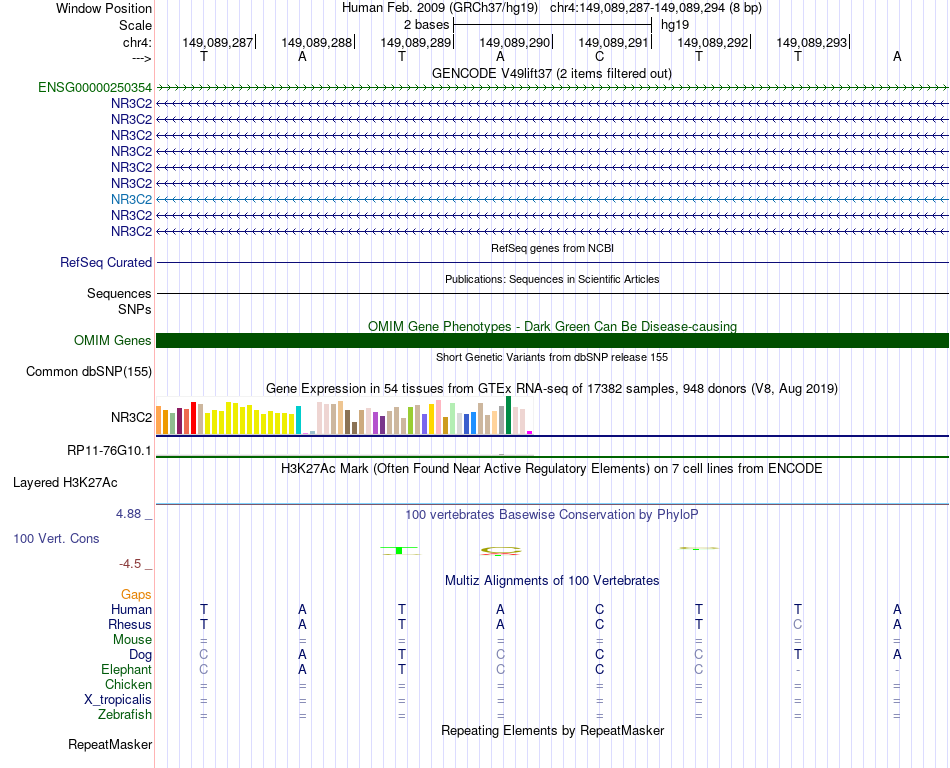Click the RepeatMasker track label
Image resolution: width=950 pixels, height=768 pixels.
110,744
